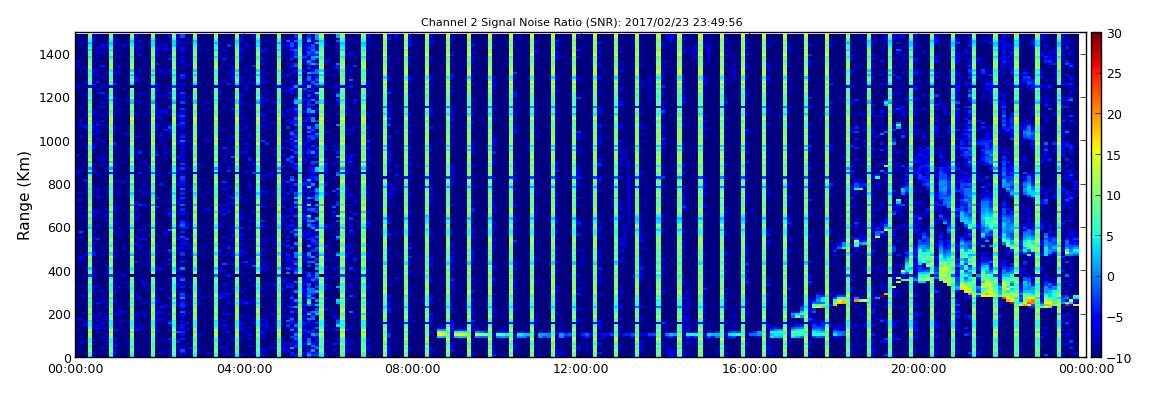Image resolution: width=1150 pixels, height=407 pixels.
Task: Click the Range (Km) axis label
Action: coord(24,197)
